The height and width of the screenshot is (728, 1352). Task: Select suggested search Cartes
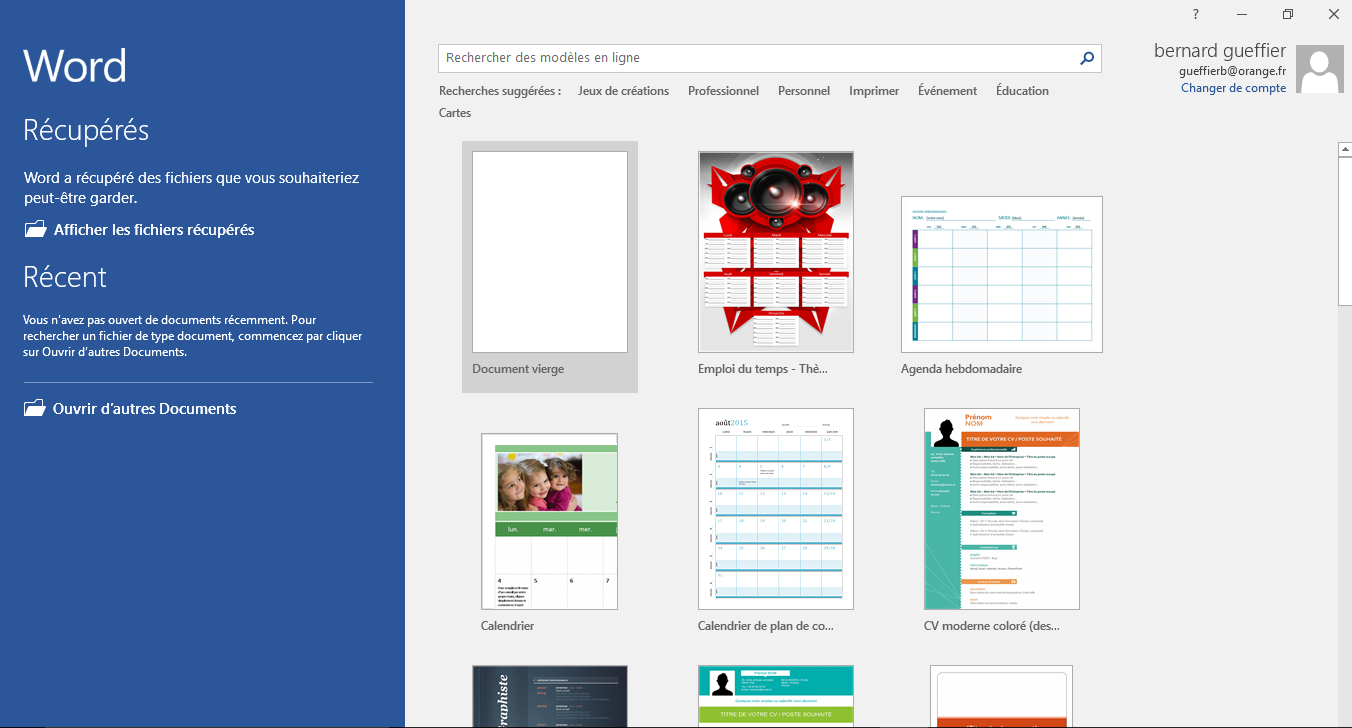click(x=455, y=113)
